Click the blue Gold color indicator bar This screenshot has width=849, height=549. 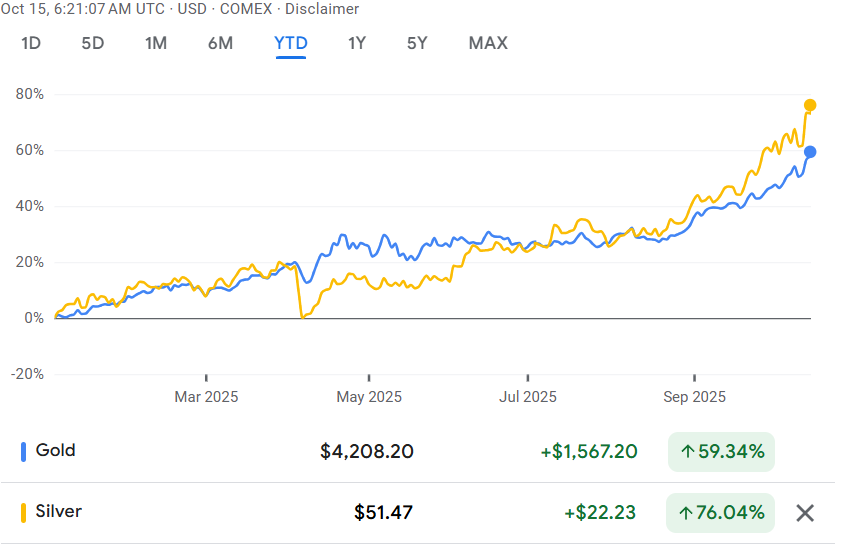click(x=23, y=452)
